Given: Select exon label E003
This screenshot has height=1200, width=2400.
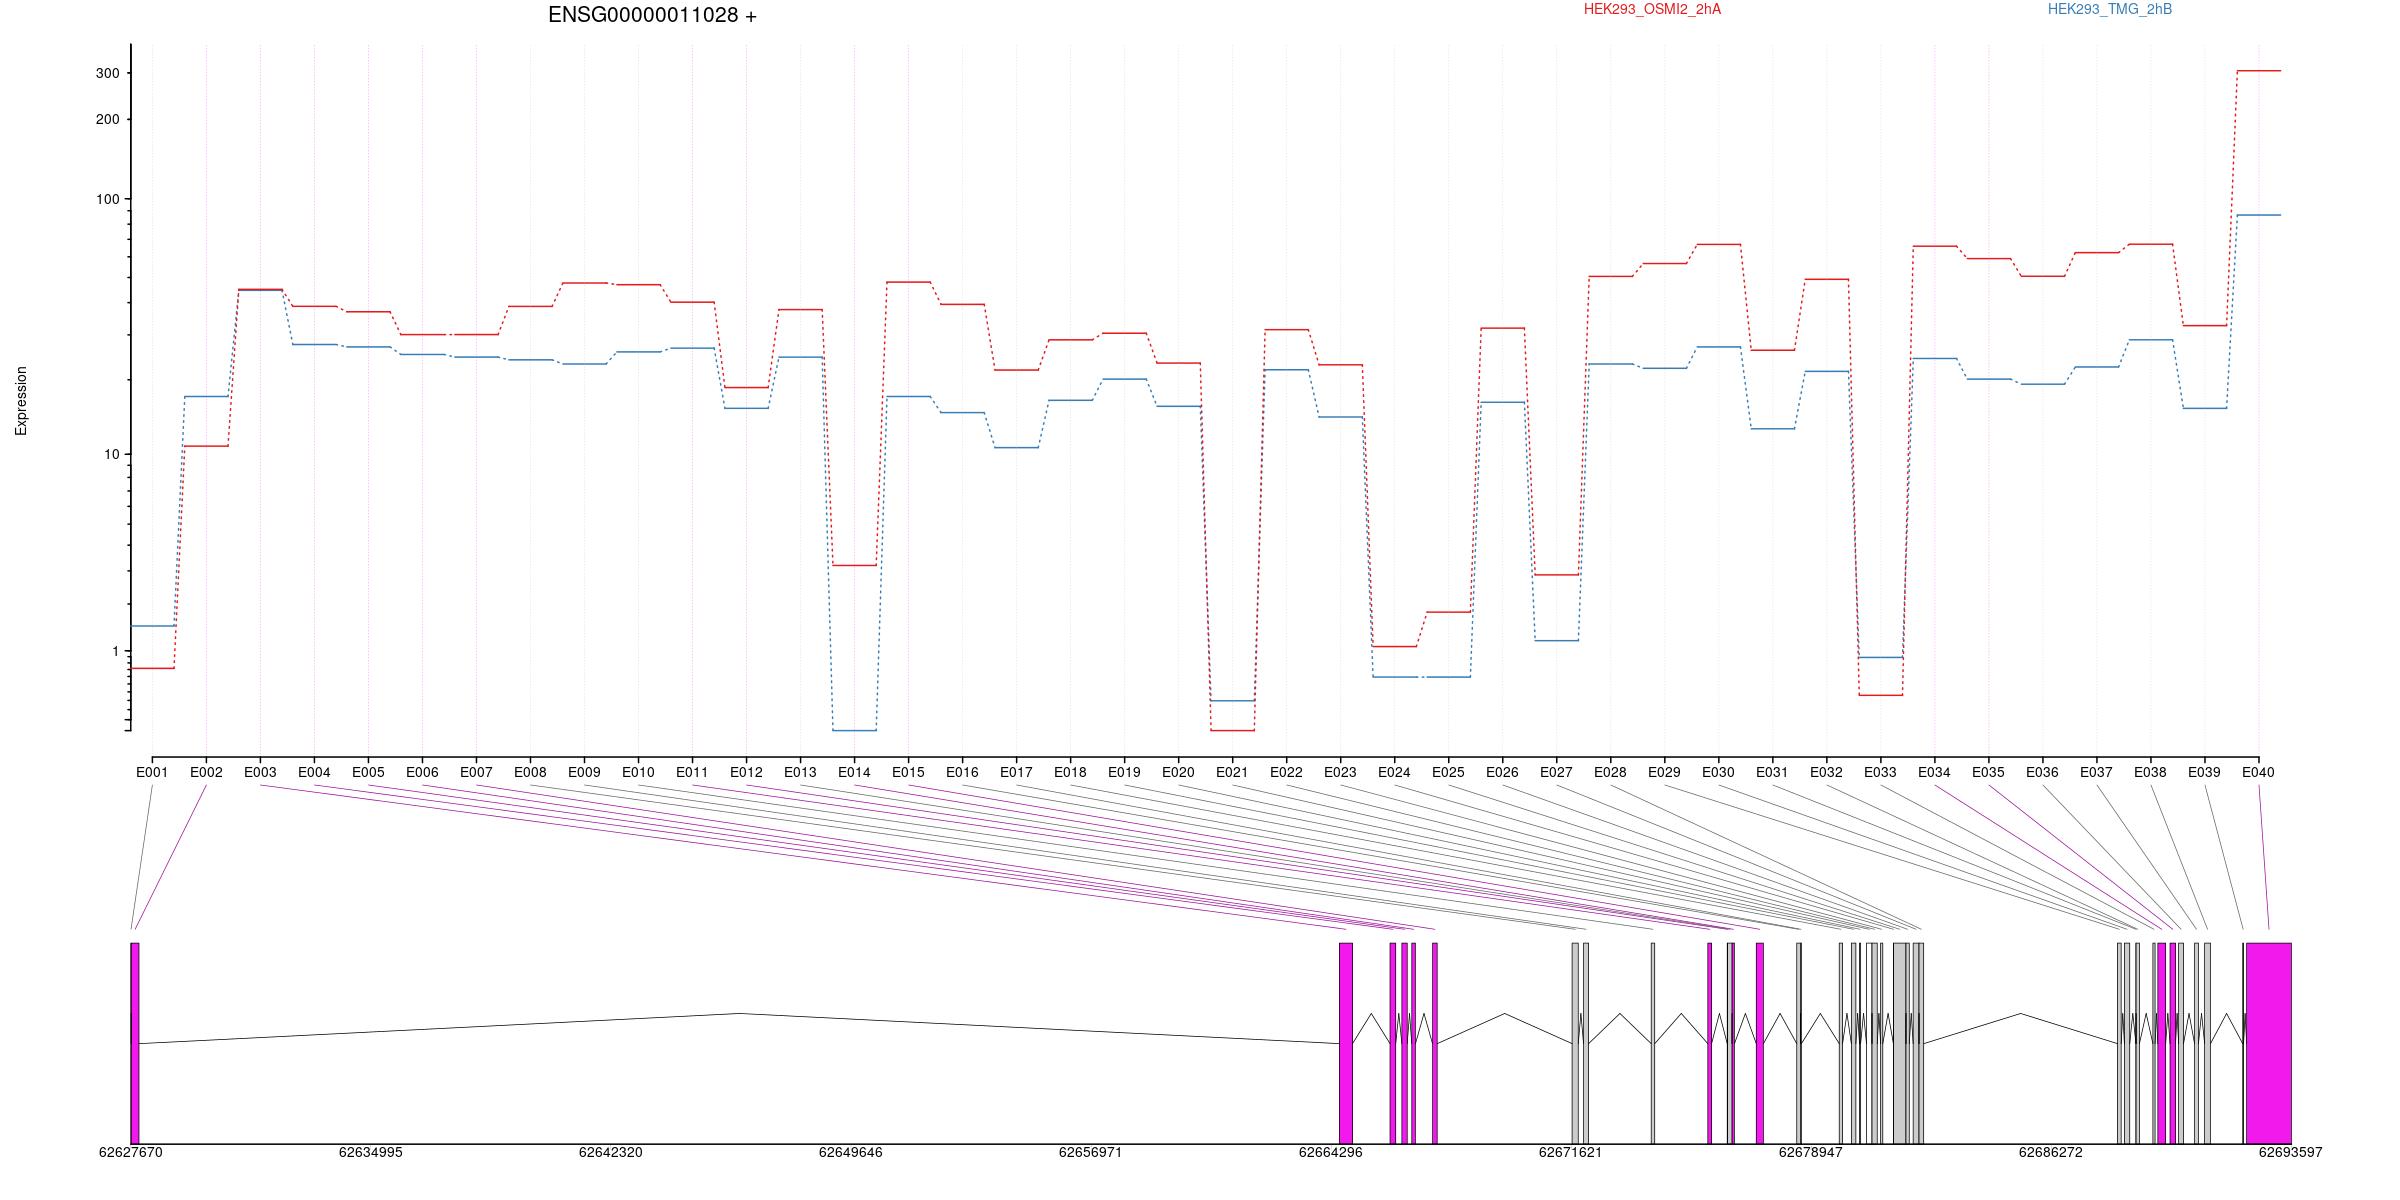Looking at the screenshot, I should point(260,772).
